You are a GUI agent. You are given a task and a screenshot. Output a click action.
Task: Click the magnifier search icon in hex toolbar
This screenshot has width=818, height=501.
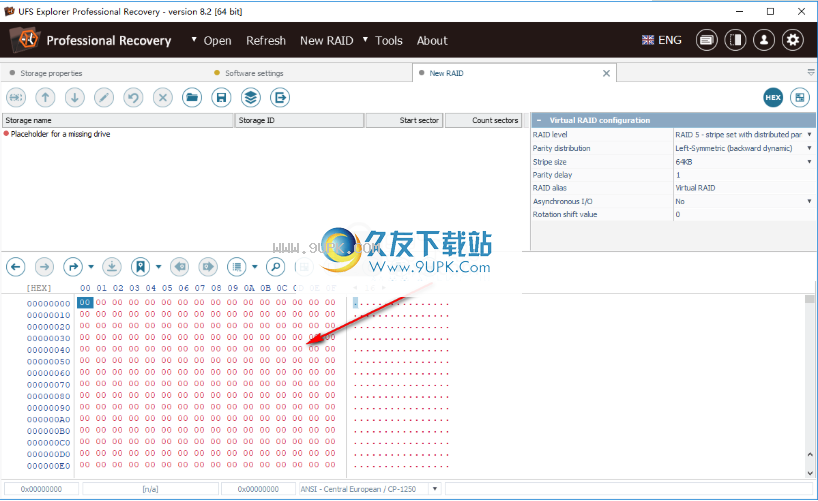[275, 267]
